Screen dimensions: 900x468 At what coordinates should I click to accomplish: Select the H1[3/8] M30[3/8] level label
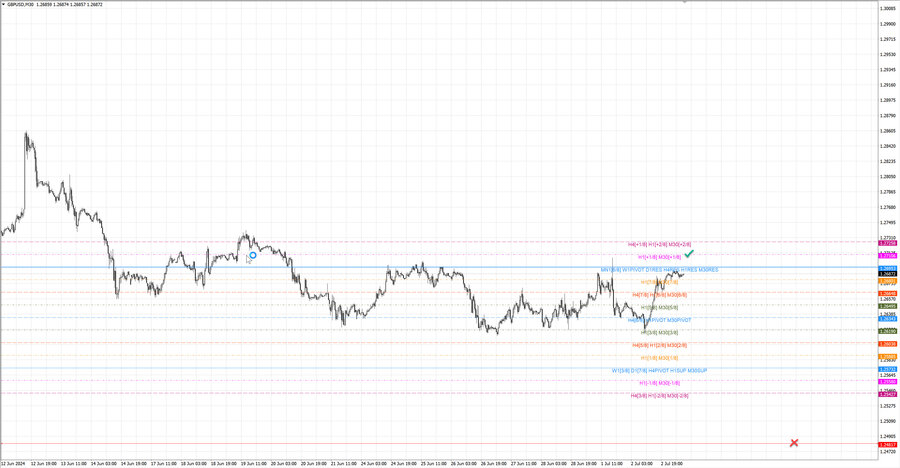pos(660,333)
